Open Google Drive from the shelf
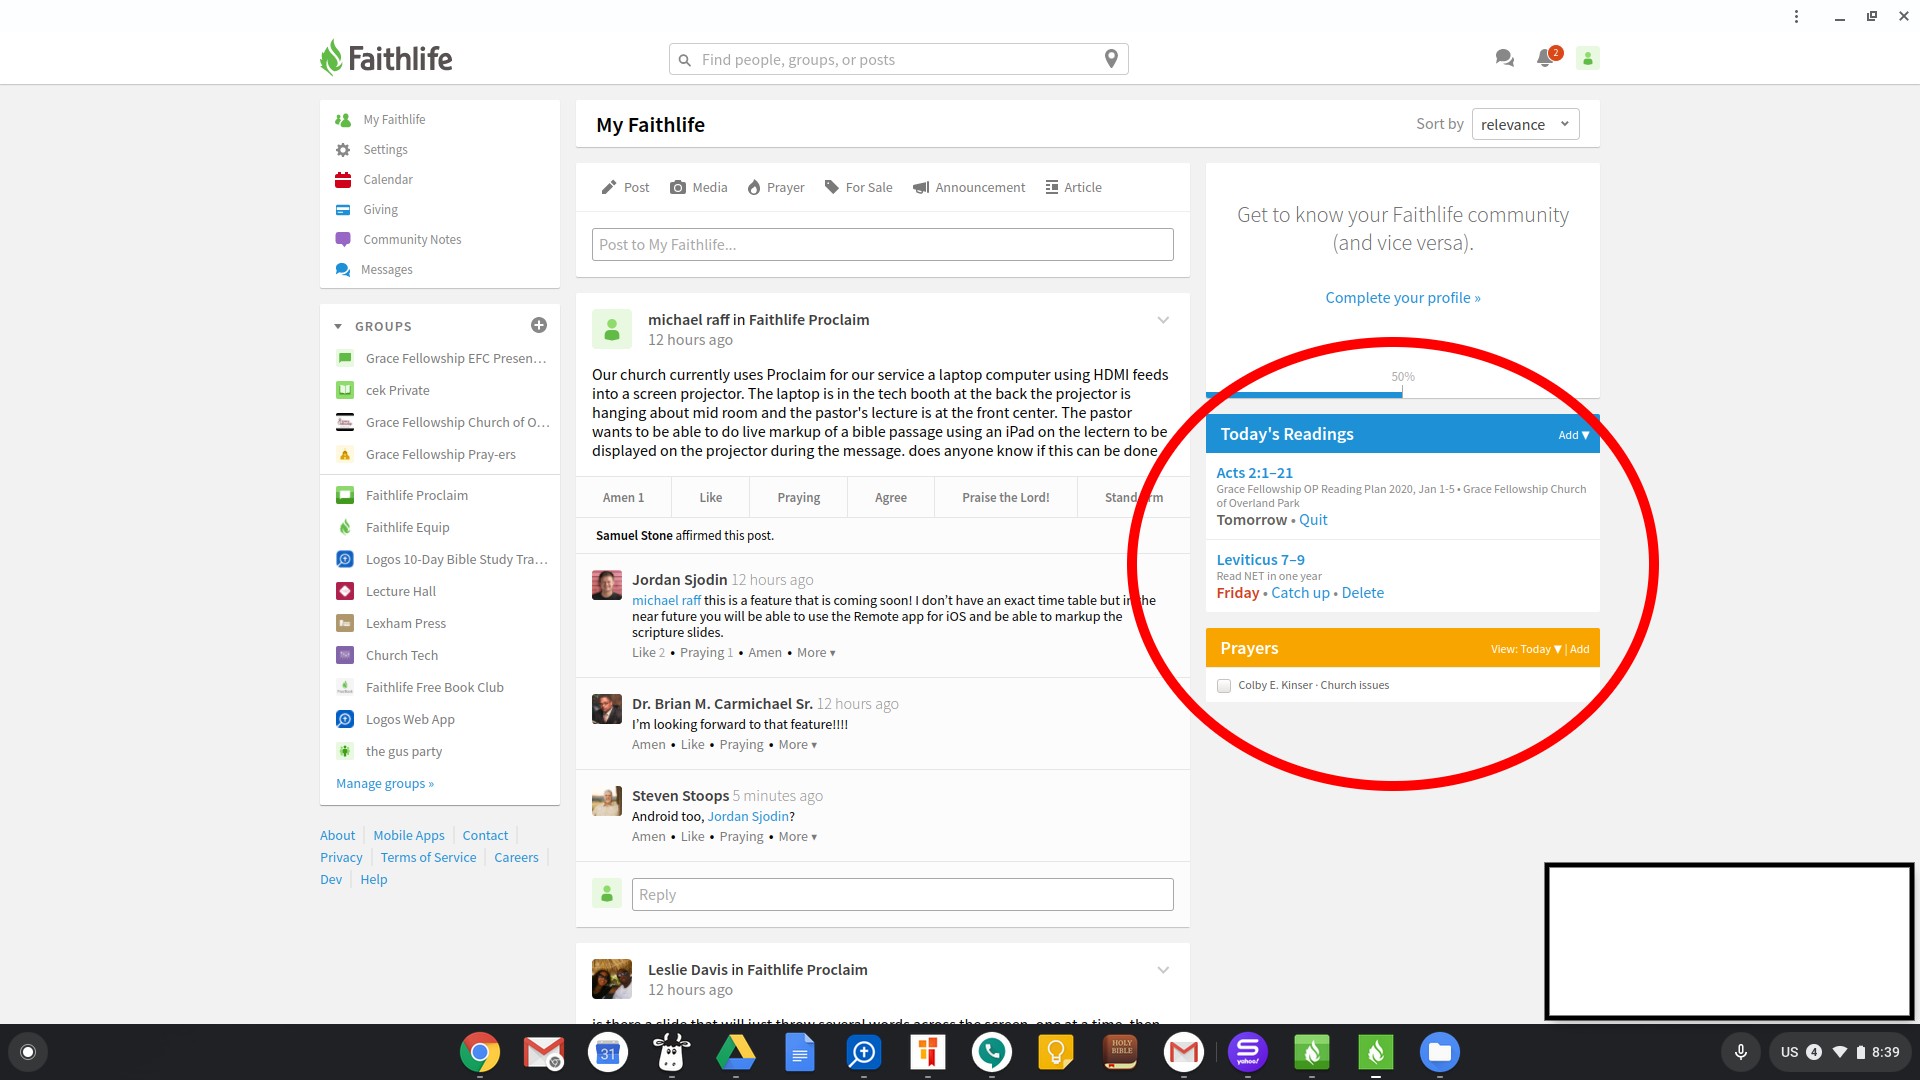This screenshot has width=1920, height=1080. (x=736, y=1052)
